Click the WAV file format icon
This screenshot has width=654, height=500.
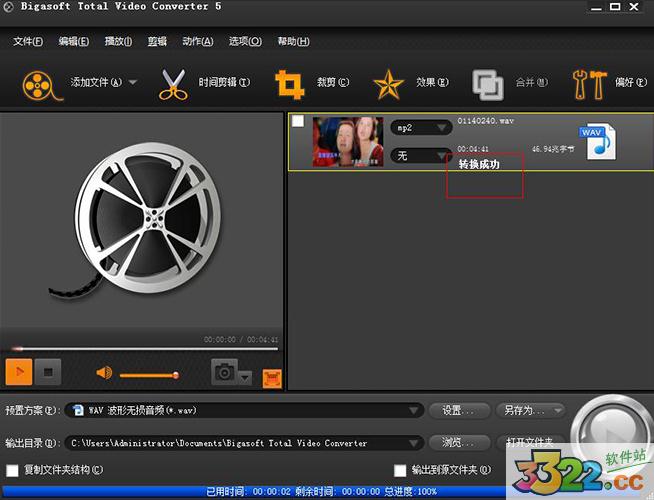click(597, 141)
